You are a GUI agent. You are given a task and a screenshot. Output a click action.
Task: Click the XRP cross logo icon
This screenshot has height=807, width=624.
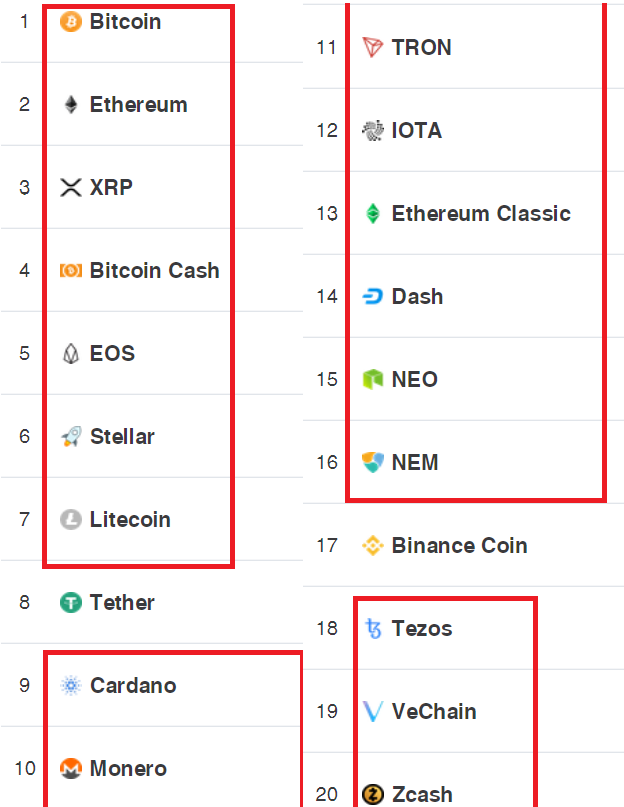pyautogui.click(x=71, y=187)
